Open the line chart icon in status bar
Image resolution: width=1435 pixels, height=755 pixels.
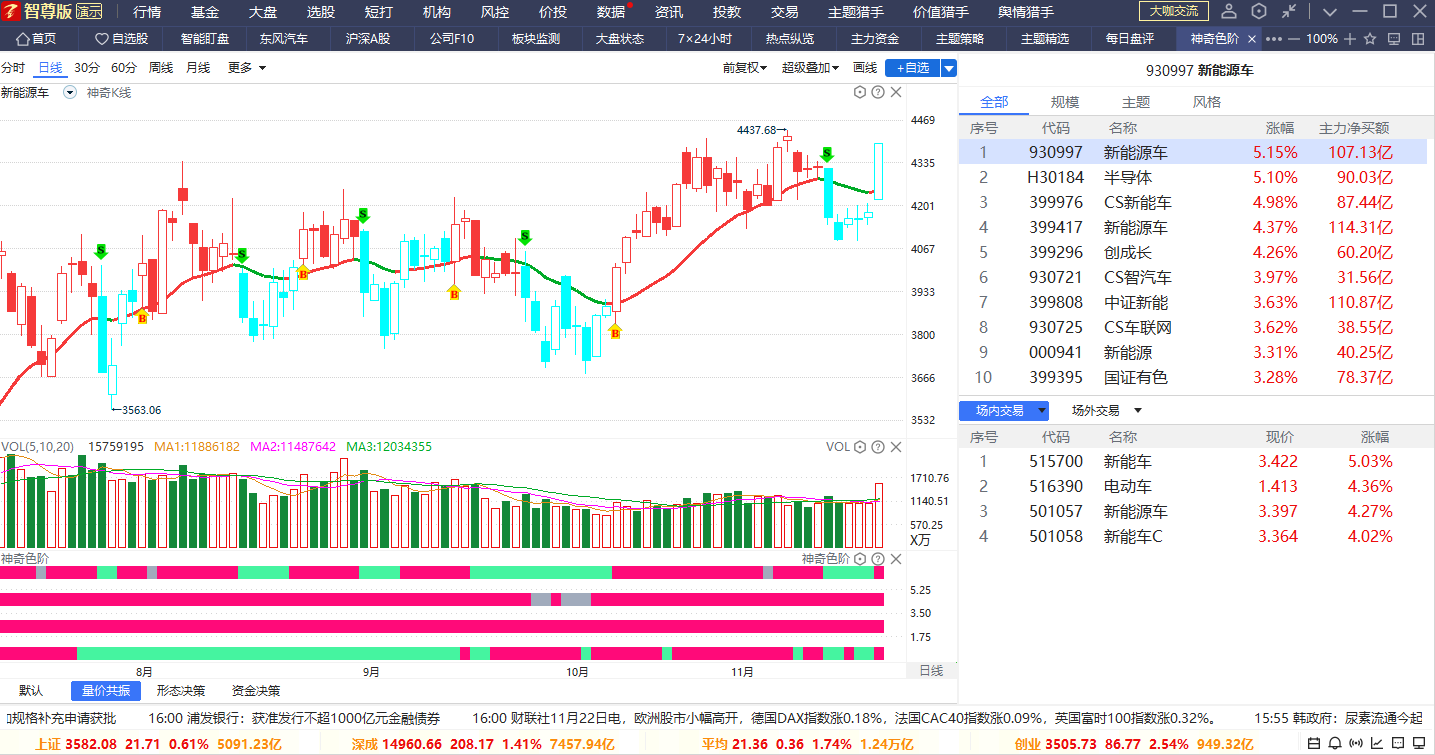tap(1377, 743)
